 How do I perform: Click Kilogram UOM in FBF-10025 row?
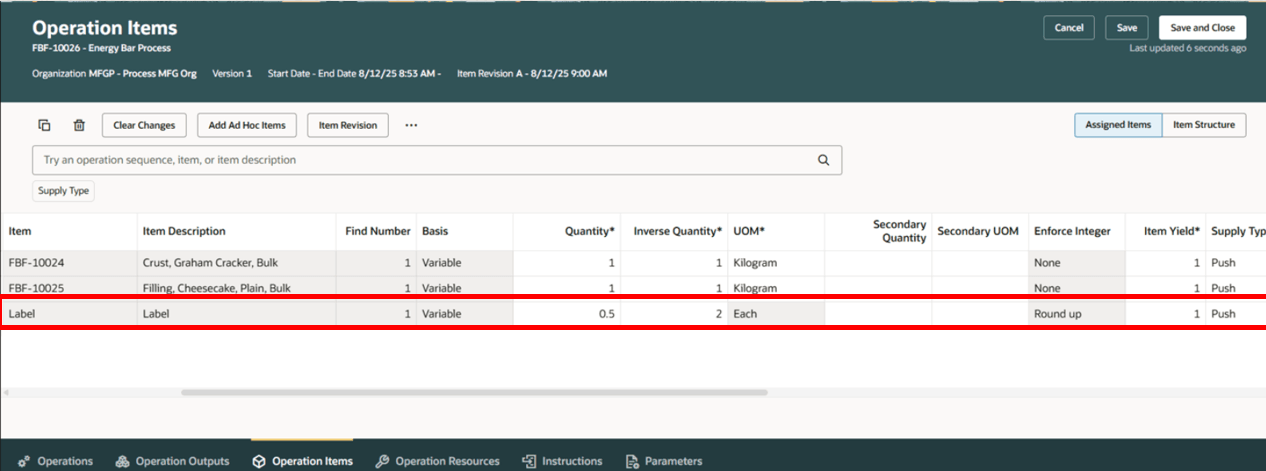click(x=775, y=288)
